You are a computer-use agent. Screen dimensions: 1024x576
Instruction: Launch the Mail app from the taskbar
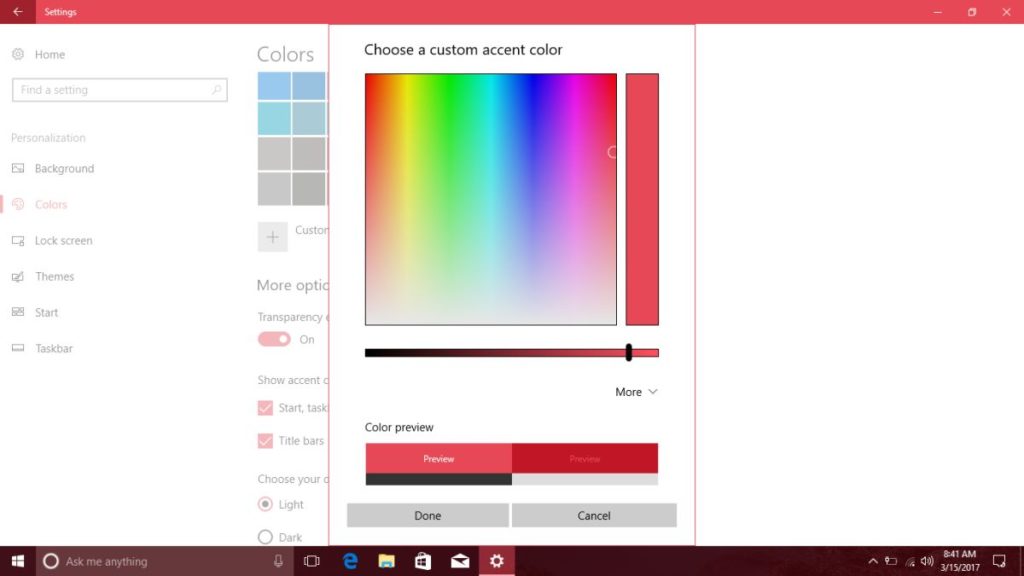pyautogui.click(x=460, y=561)
